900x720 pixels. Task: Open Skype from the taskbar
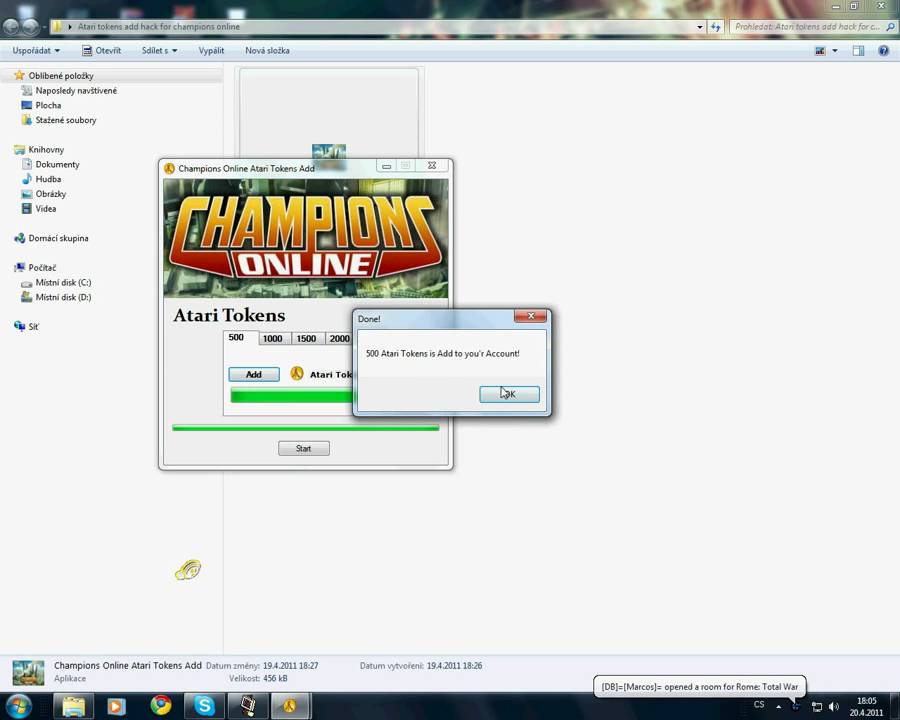pyautogui.click(x=204, y=706)
